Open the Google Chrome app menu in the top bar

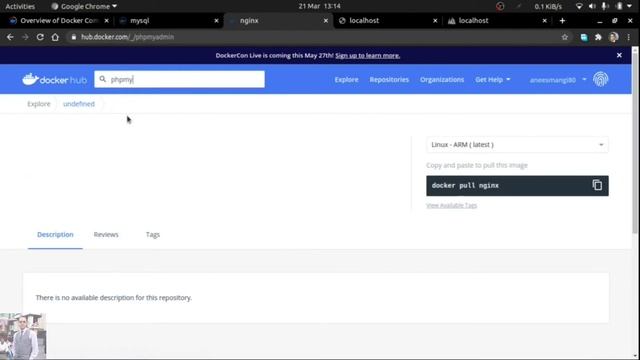click(x=84, y=6)
